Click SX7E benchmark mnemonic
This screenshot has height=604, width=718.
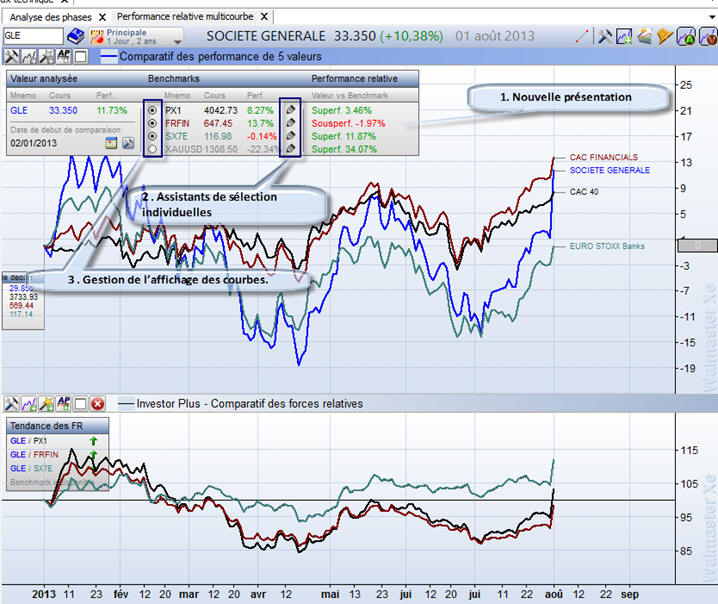(x=176, y=136)
